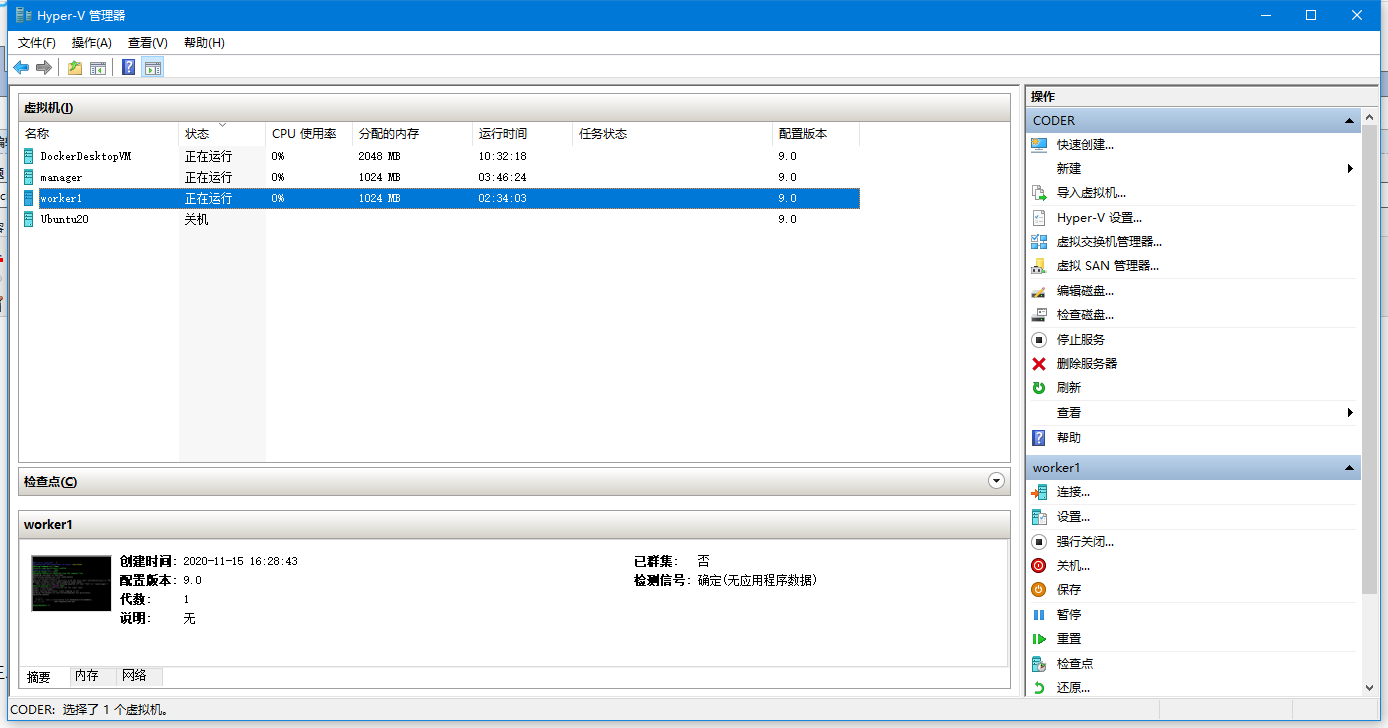The image size is (1388, 728).
Task: Click the 还原 revert icon
Action: point(1039,688)
